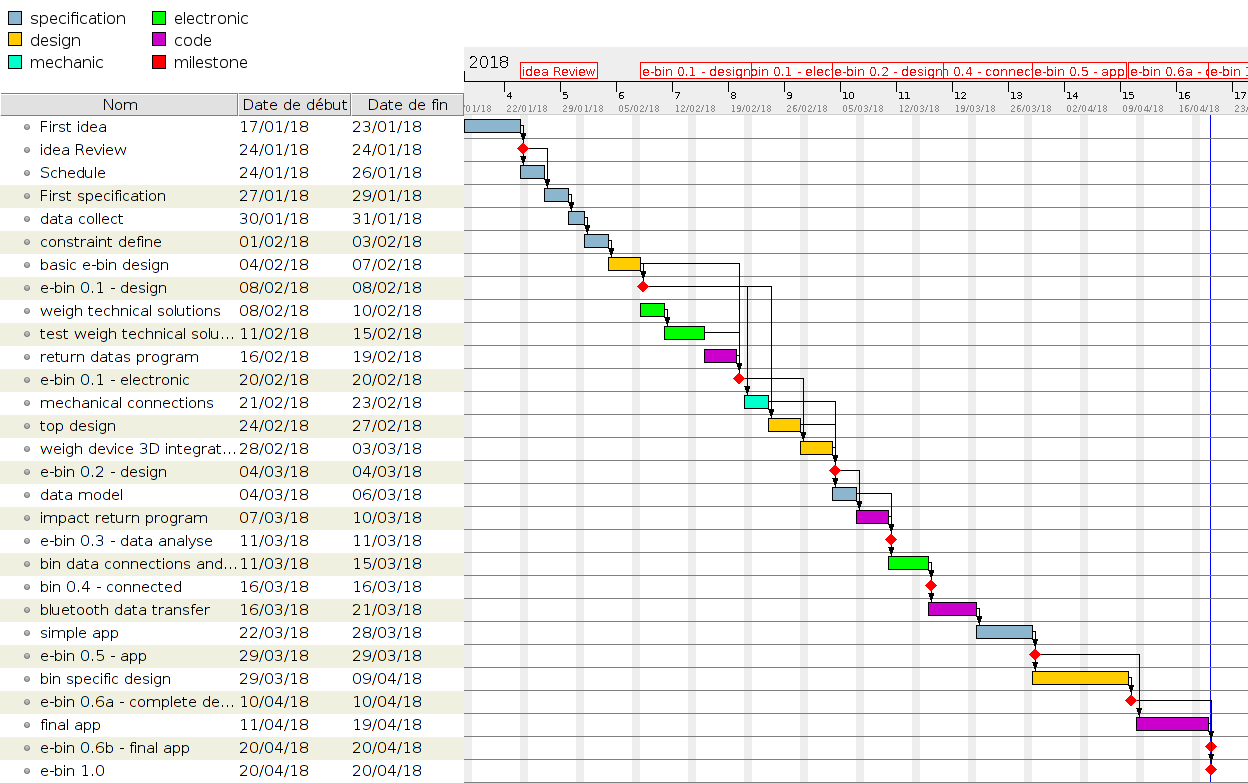Click the weigh technical solutions green bar
1248x783 pixels.
tap(652, 310)
